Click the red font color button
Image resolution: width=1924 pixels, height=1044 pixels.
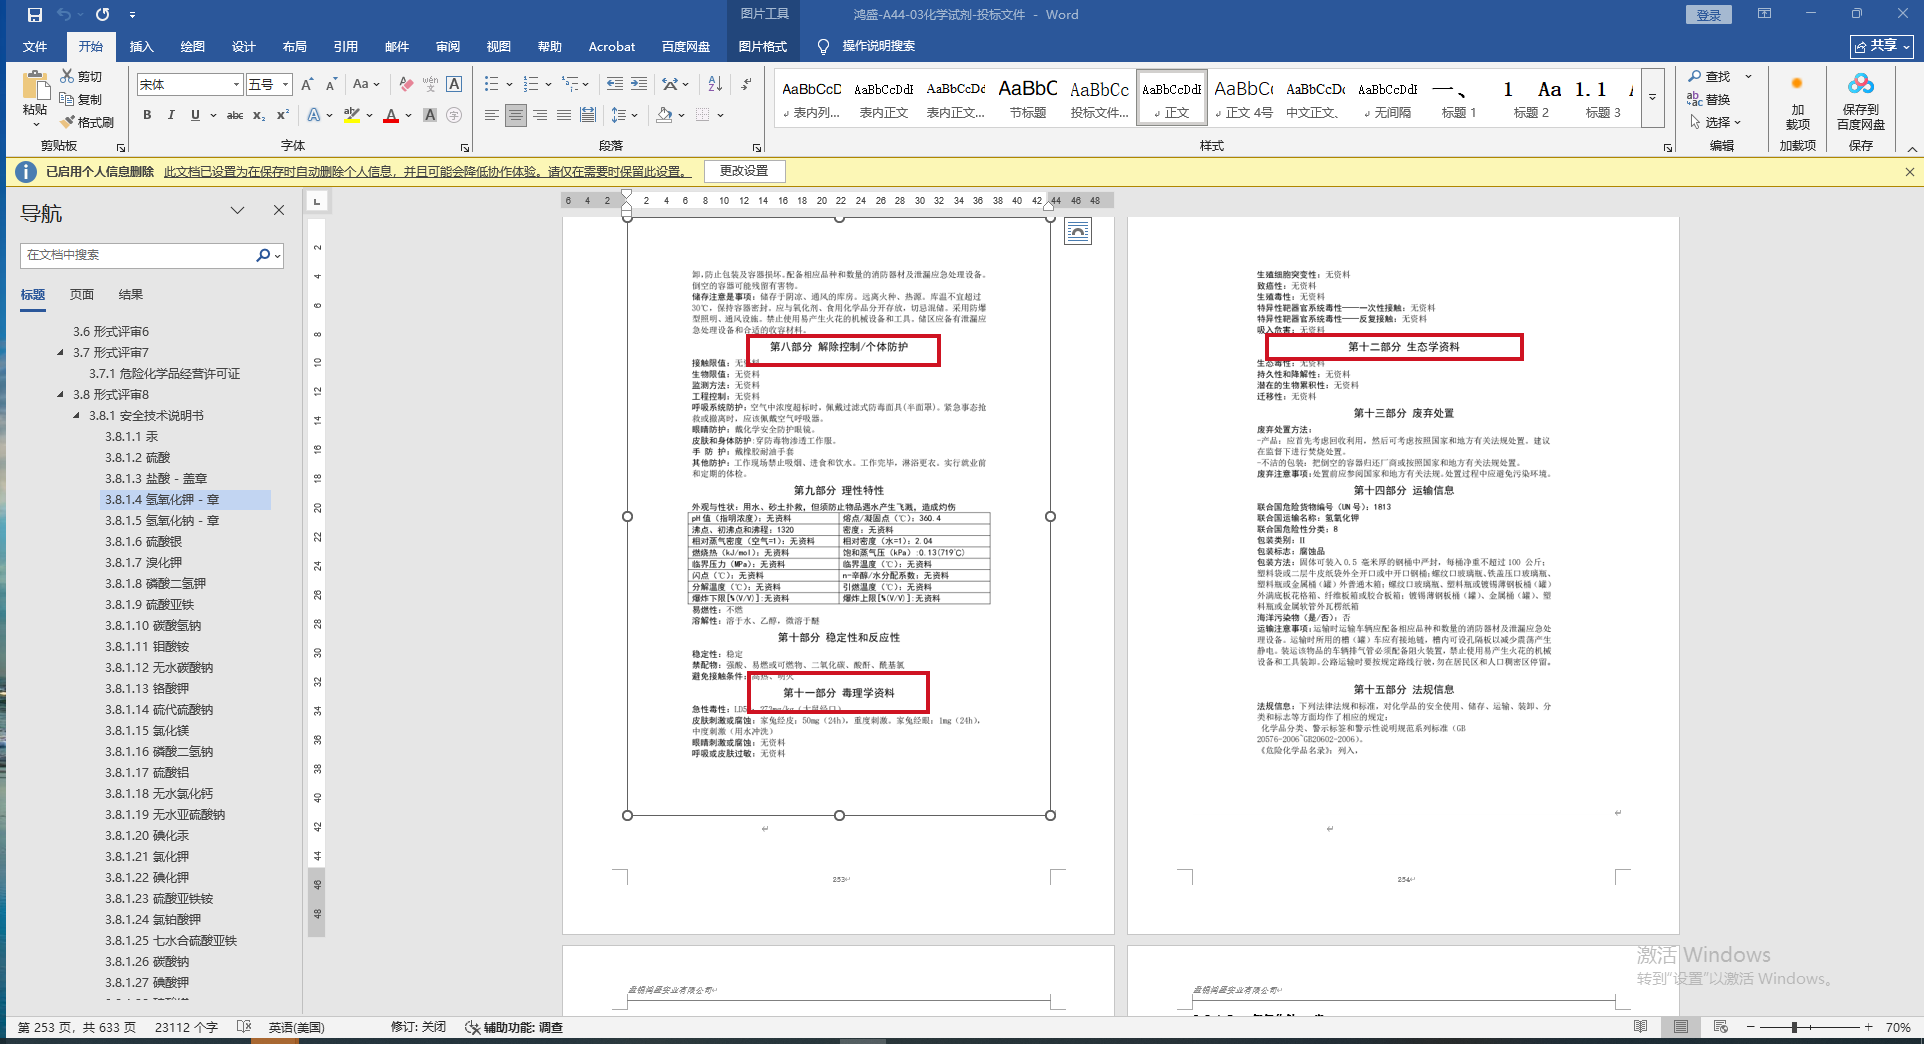391,115
